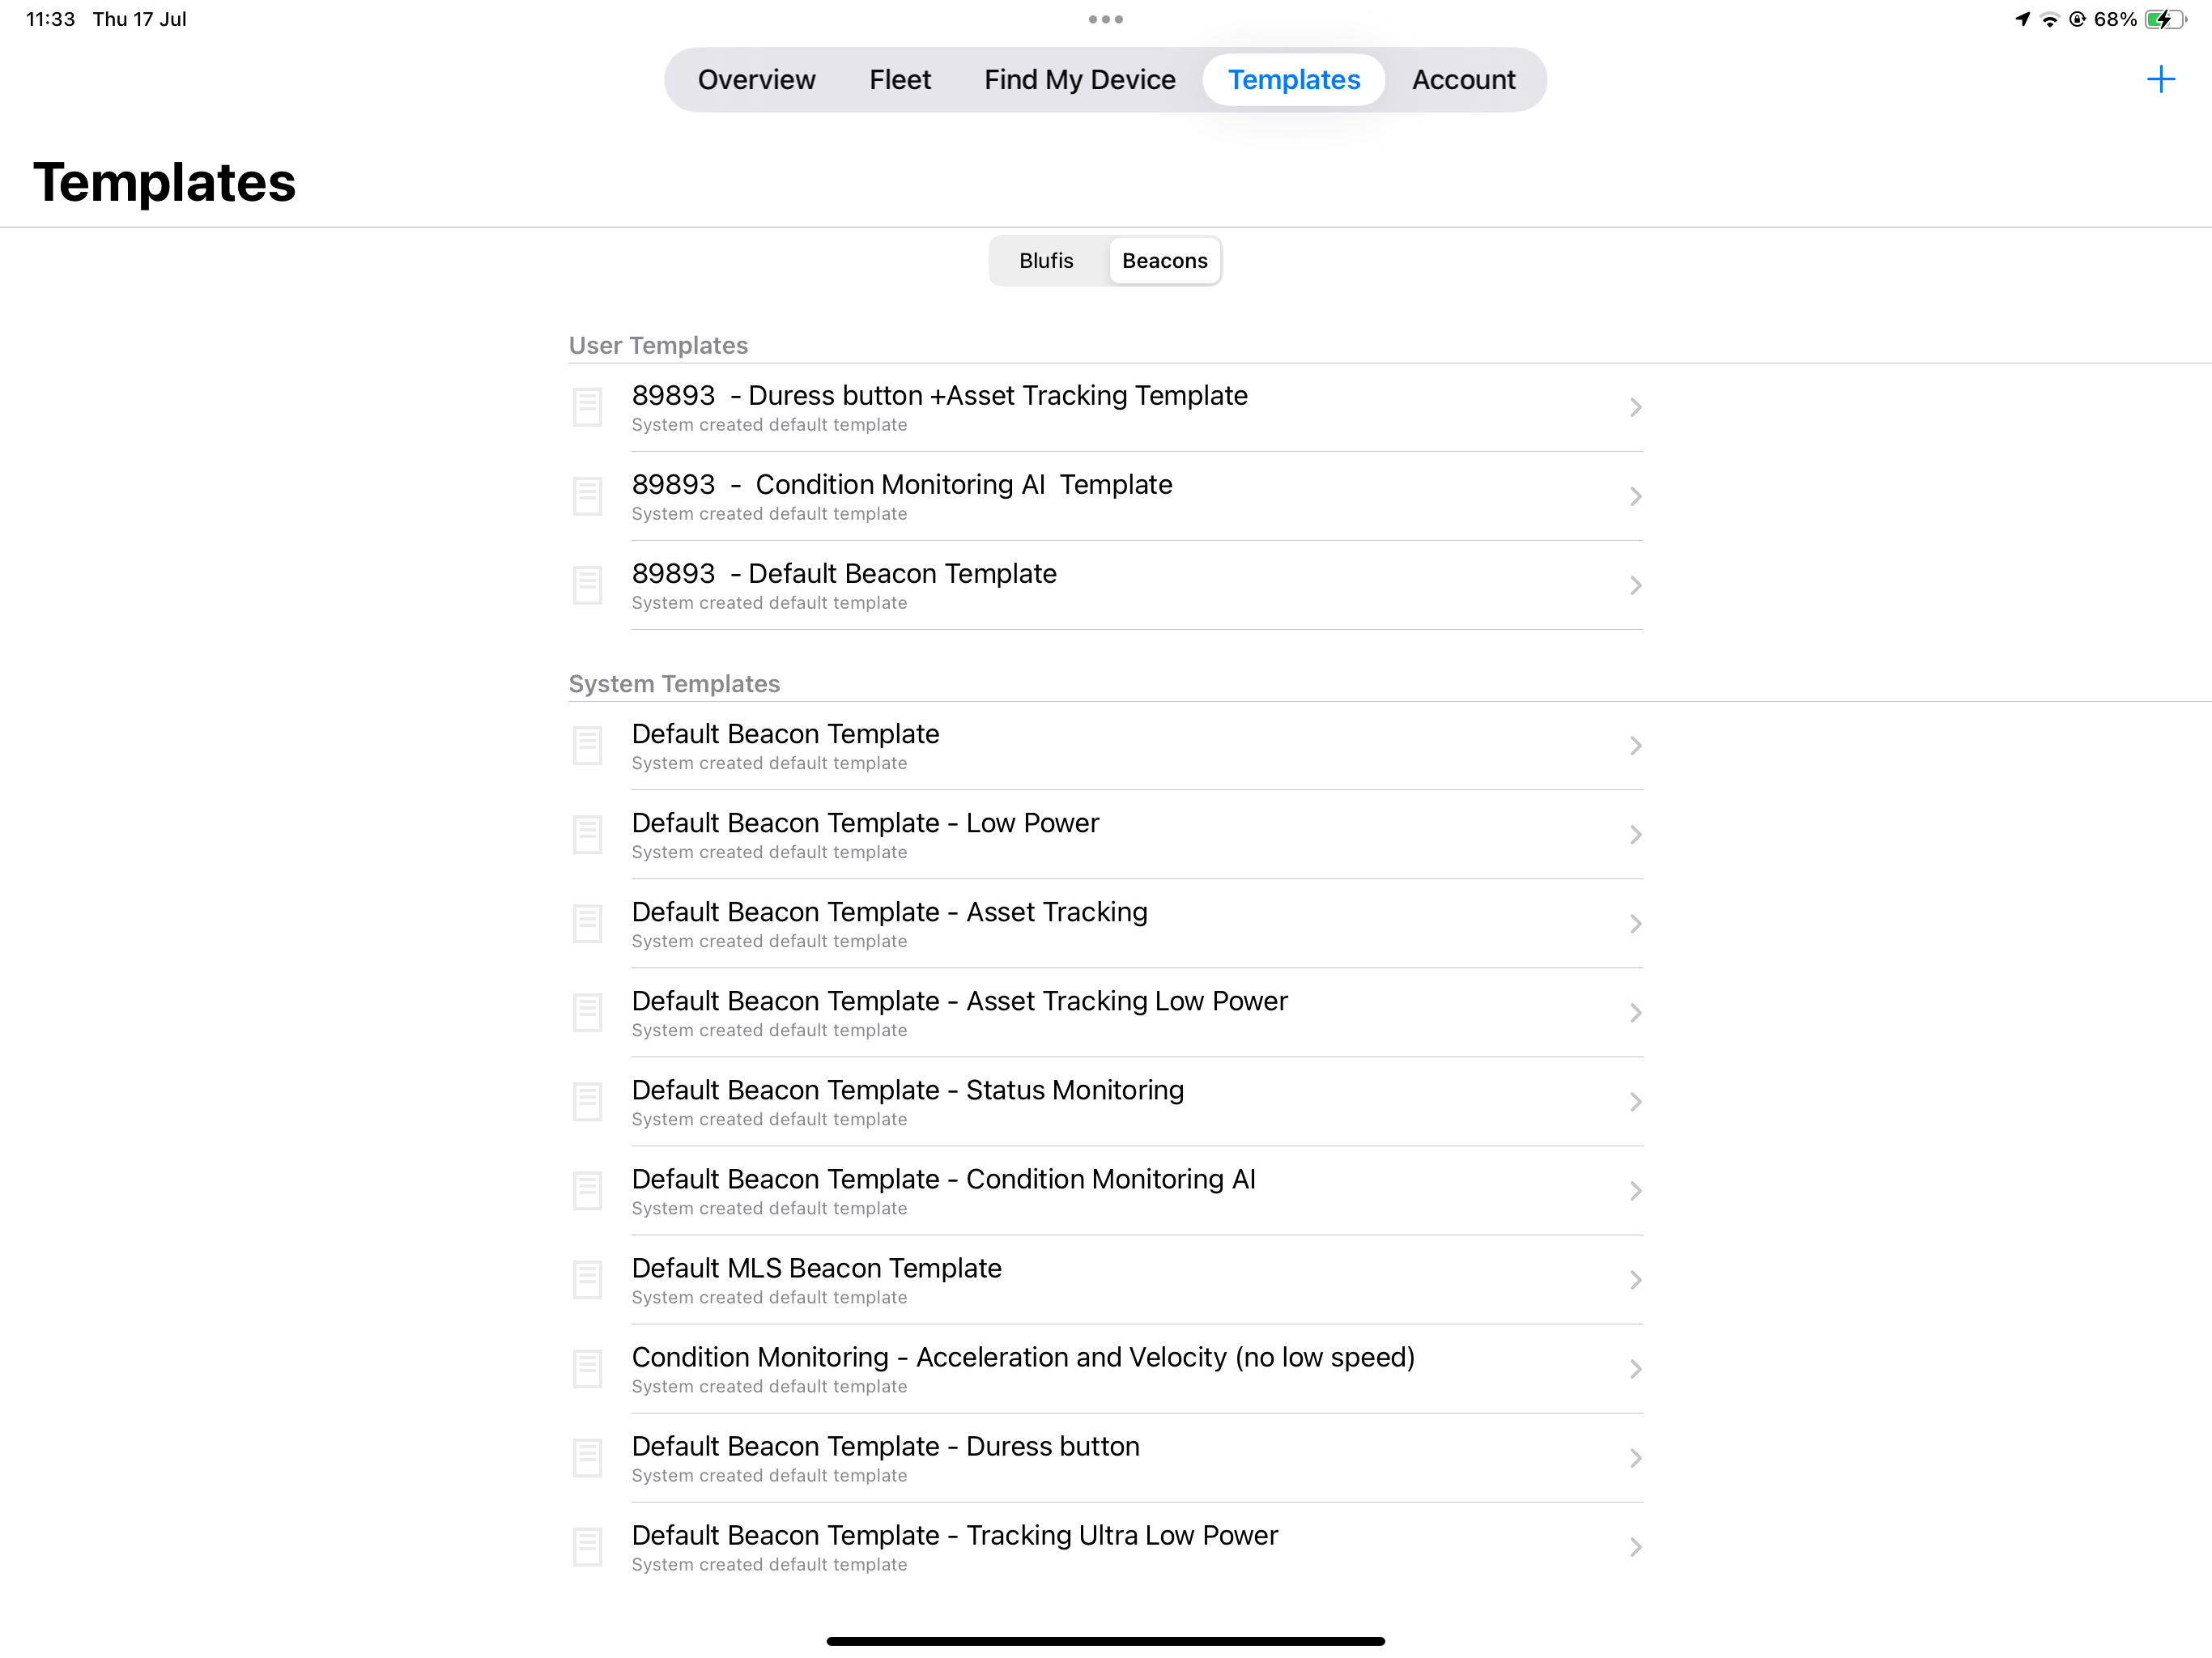Click document icon beside Default Duress button template
Image resolution: width=2212 pixels, height=1658 pixels.
pyautogui.click(x=587, y=1457)
